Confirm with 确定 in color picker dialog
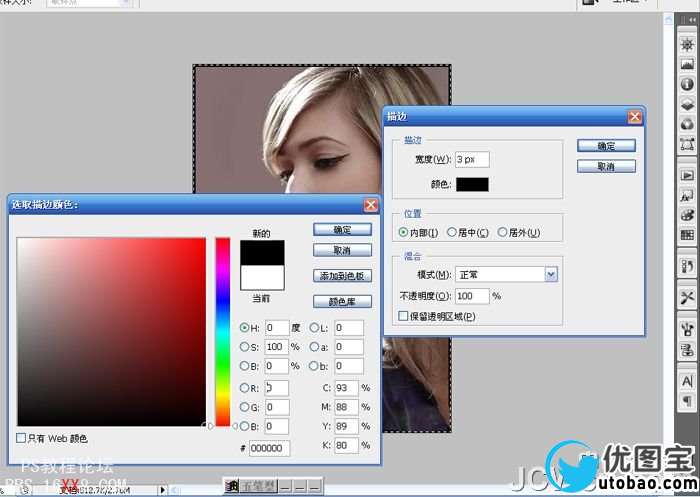This screenshot has height=497, width=700. 342,230
